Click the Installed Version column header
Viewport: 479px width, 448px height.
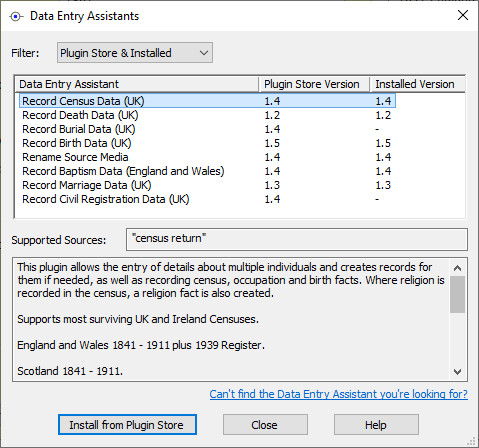pos(417,84)
